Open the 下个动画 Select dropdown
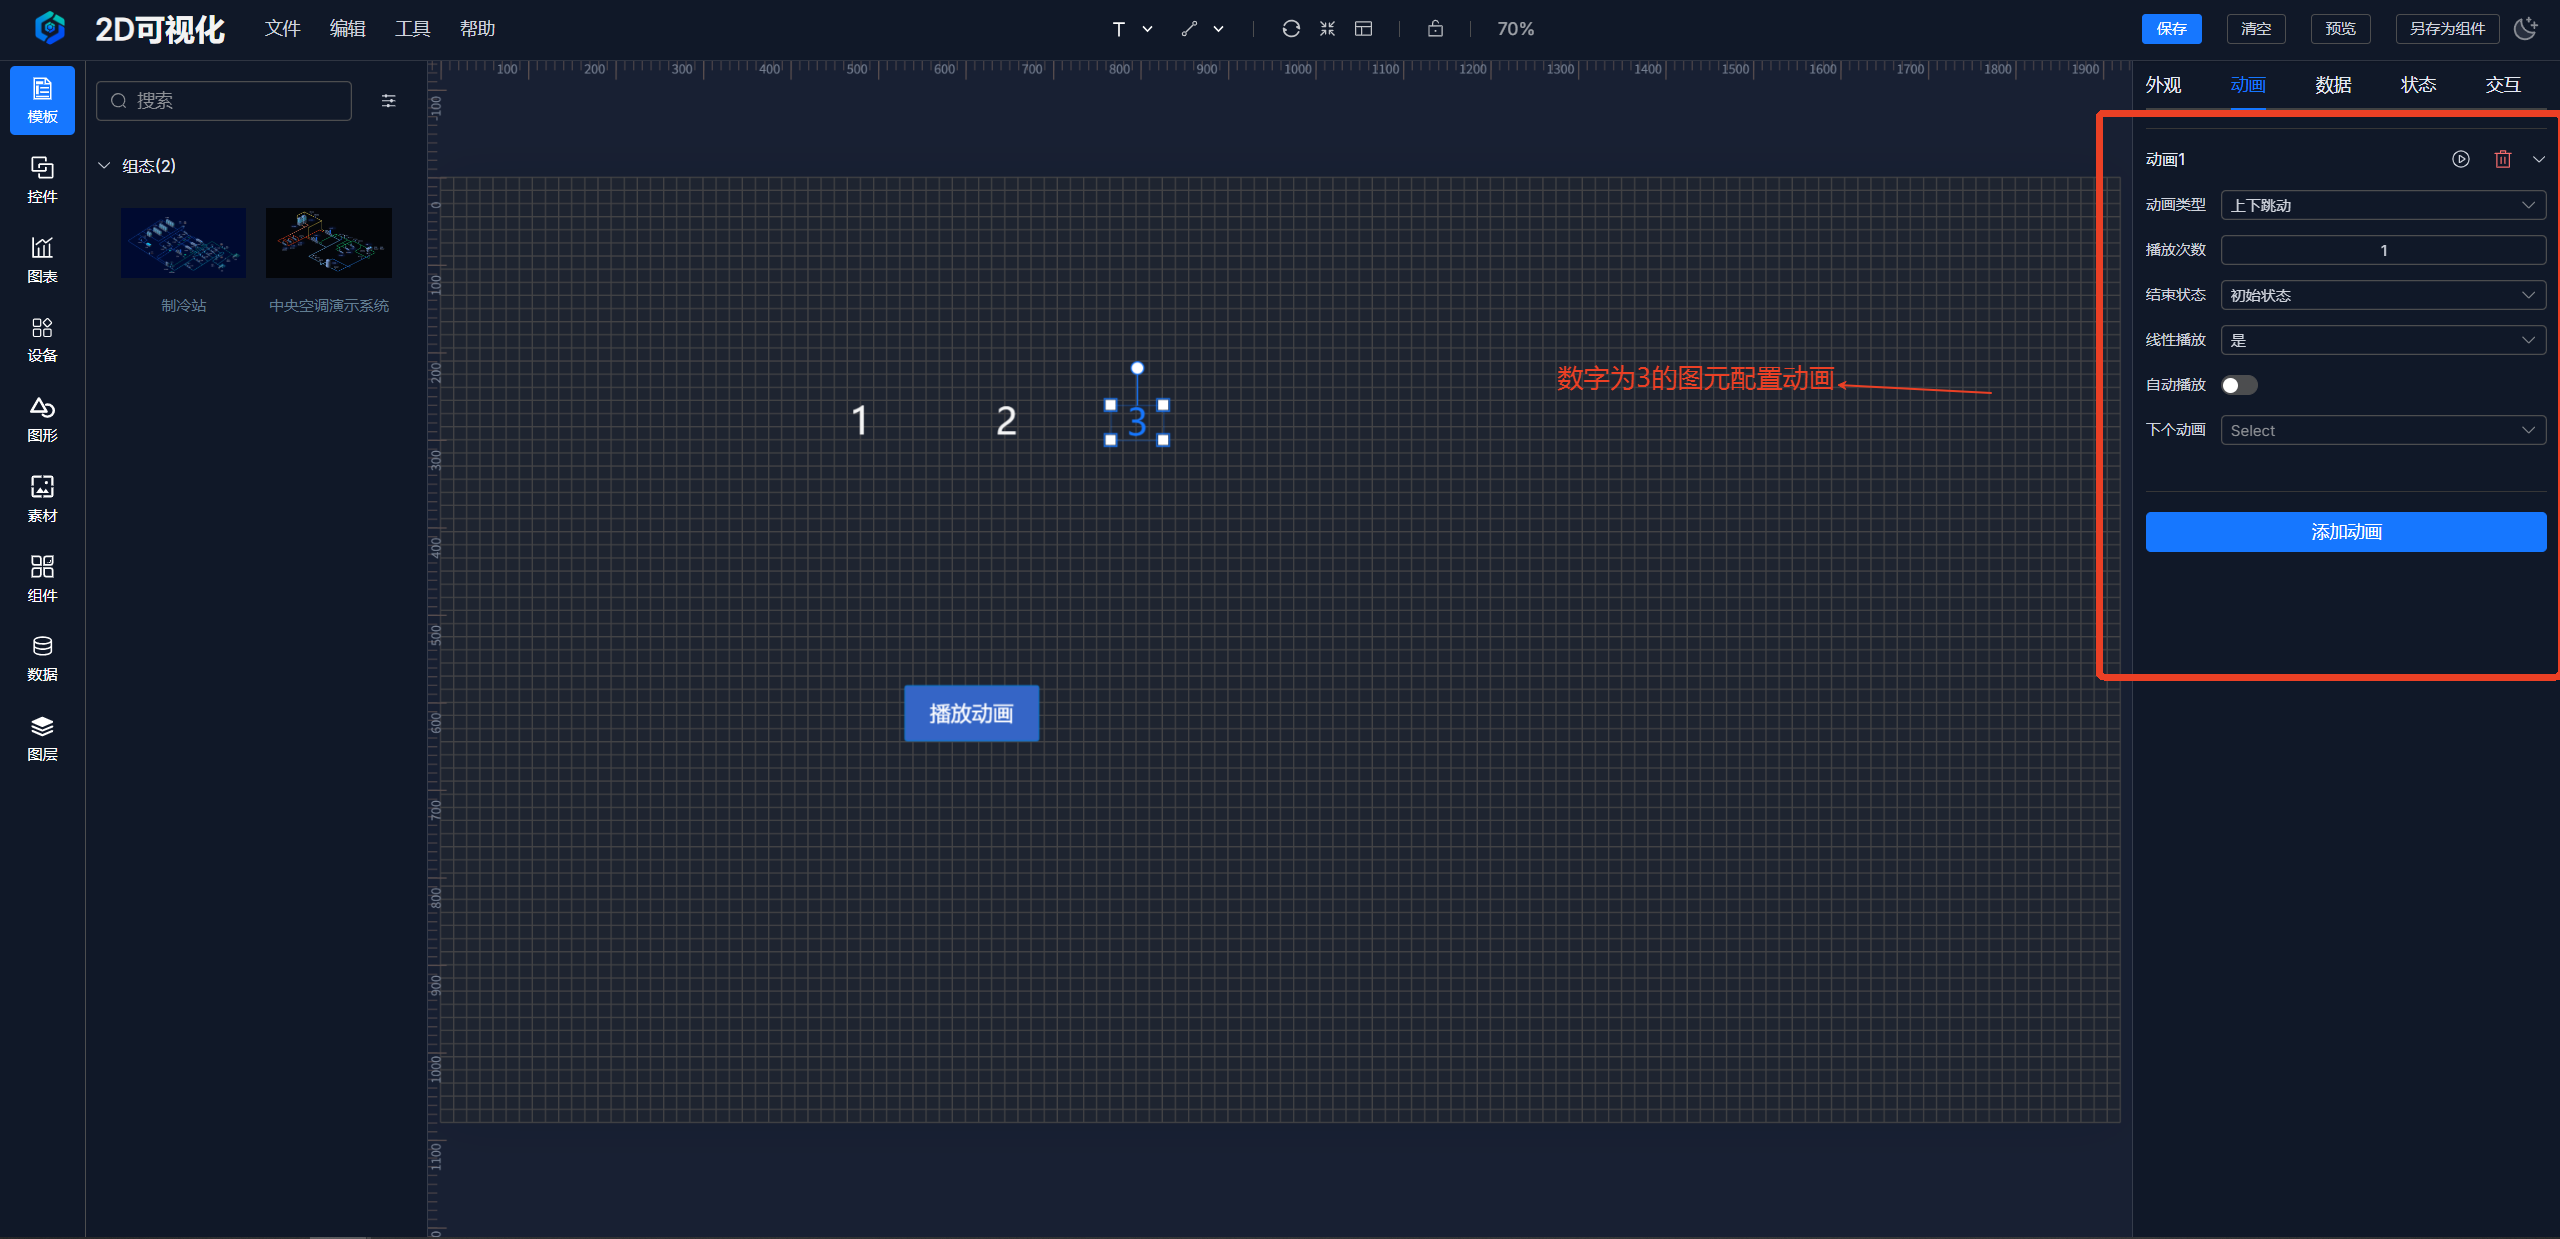This screenshot has height=1239, width=2560. click(2382, 430)
